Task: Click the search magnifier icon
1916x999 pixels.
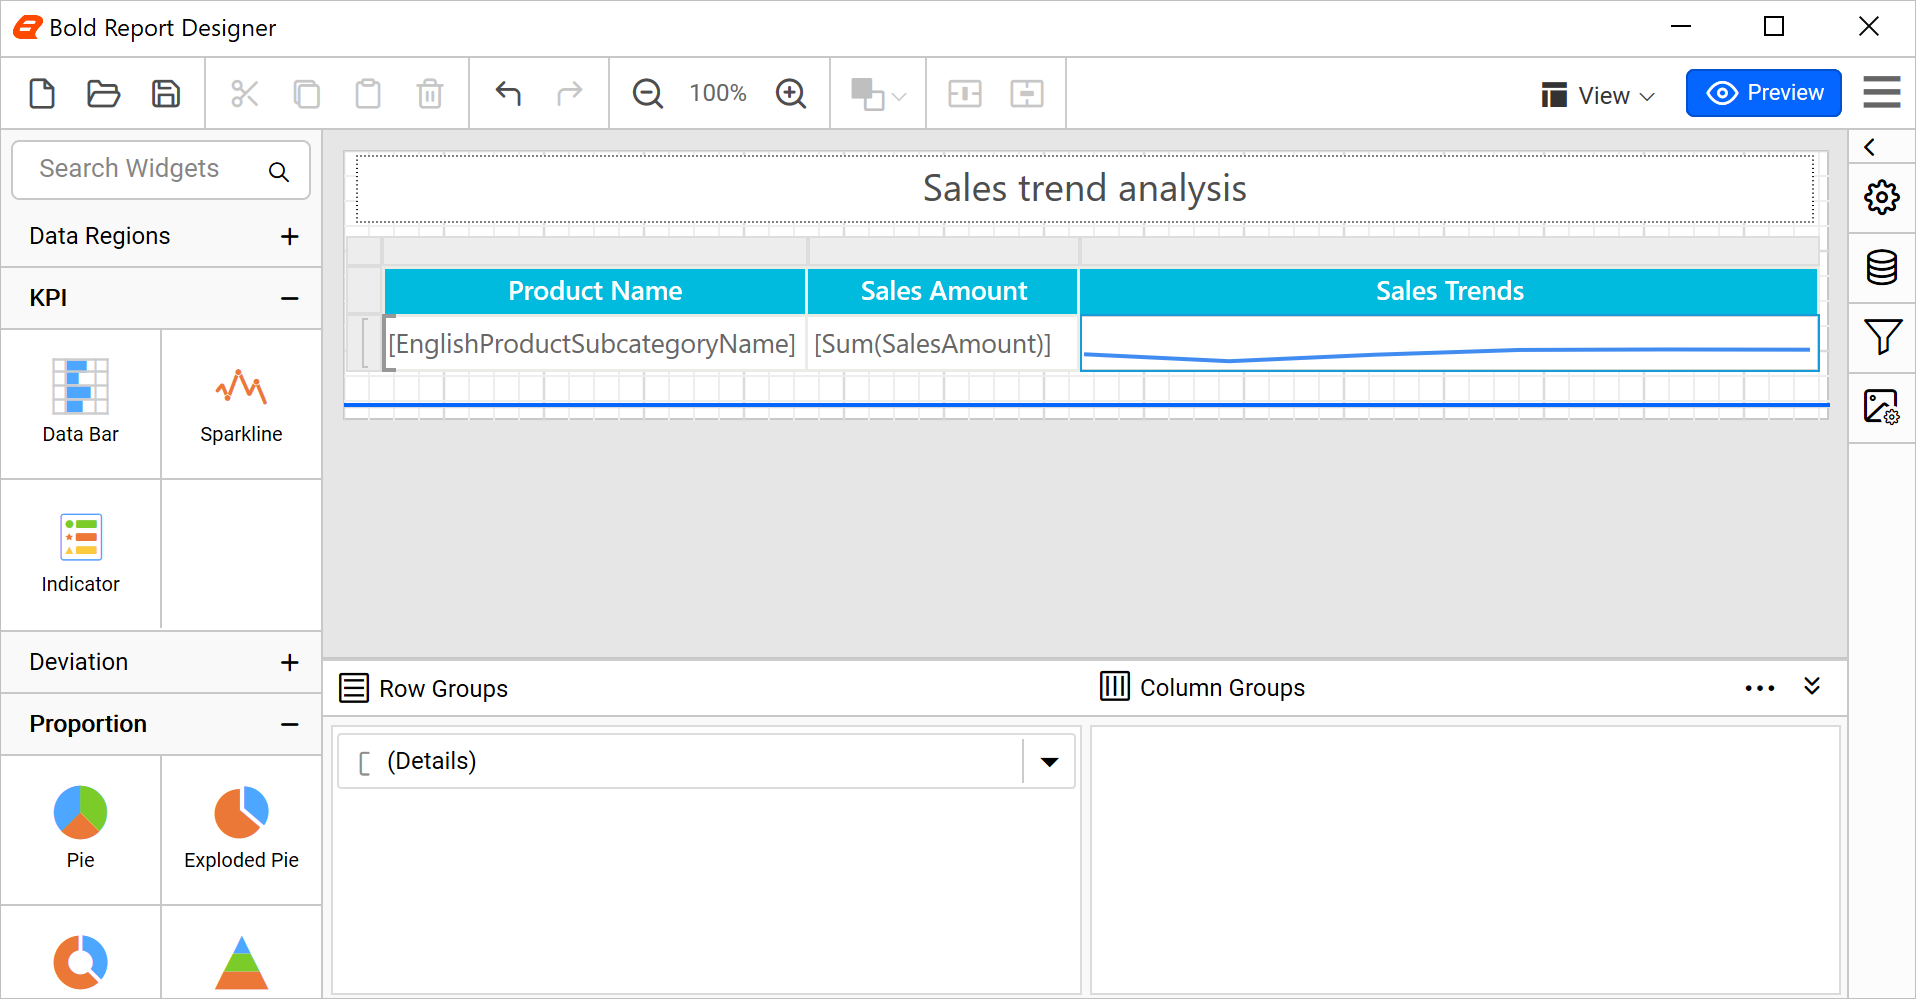Action: (279, 172)
